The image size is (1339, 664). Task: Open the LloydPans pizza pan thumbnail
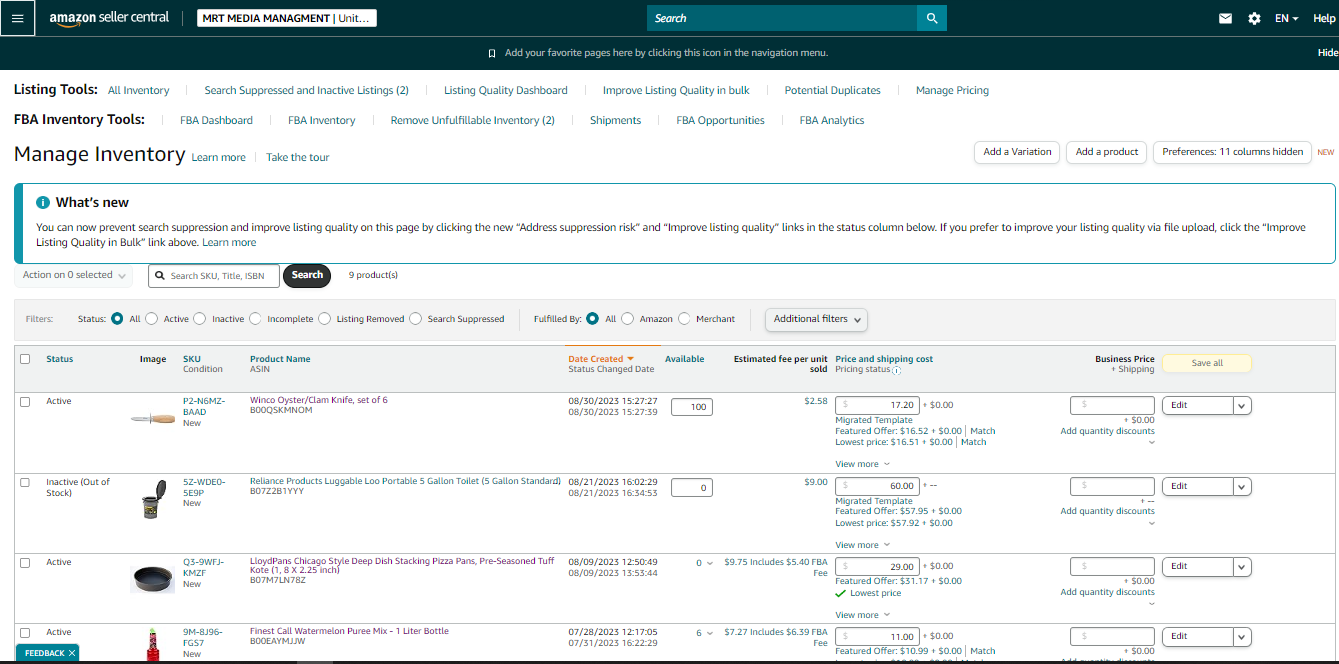tap(152, 578)
